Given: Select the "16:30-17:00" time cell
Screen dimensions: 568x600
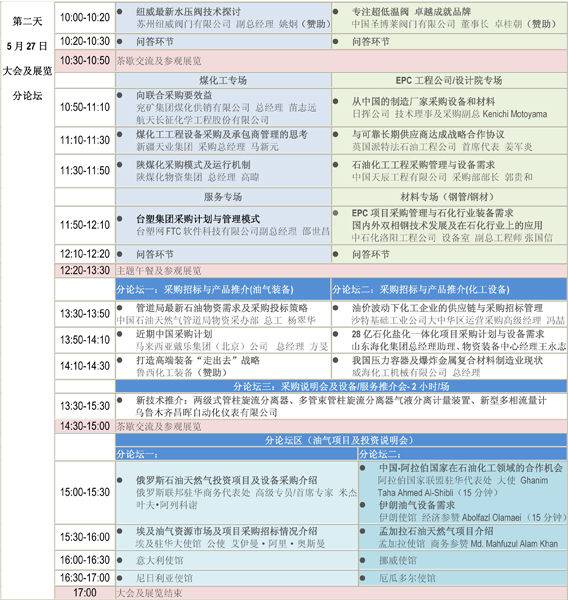Looking at the screenshot, I should point(85,578).
